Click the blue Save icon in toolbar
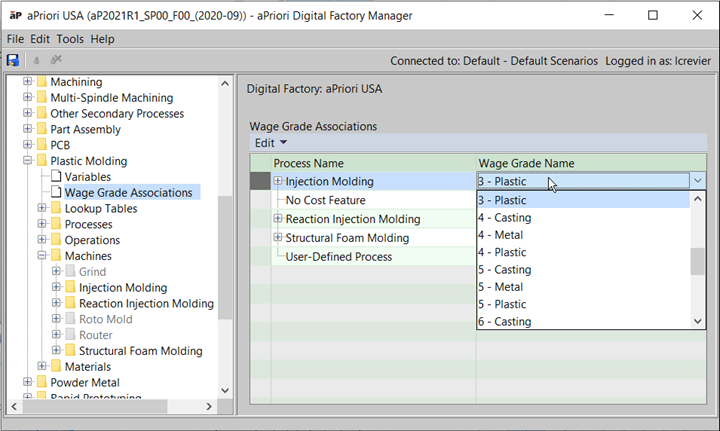Image resolution: width=720 pixels, height=431 pixels. pos(13,60)
